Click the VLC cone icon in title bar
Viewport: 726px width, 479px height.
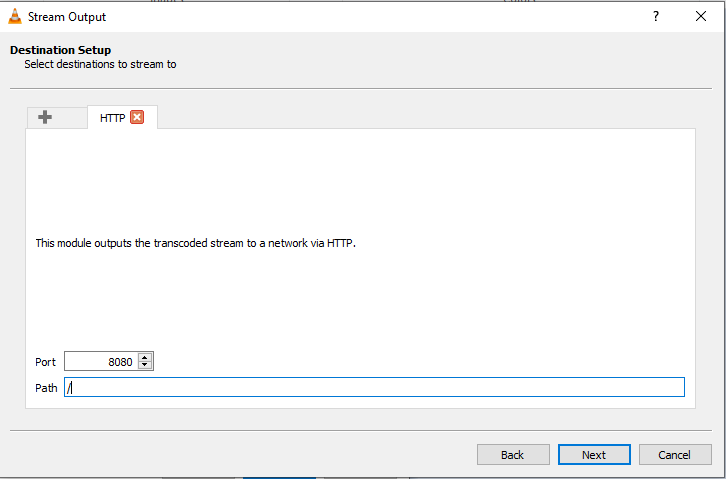[x=15, y=16]
